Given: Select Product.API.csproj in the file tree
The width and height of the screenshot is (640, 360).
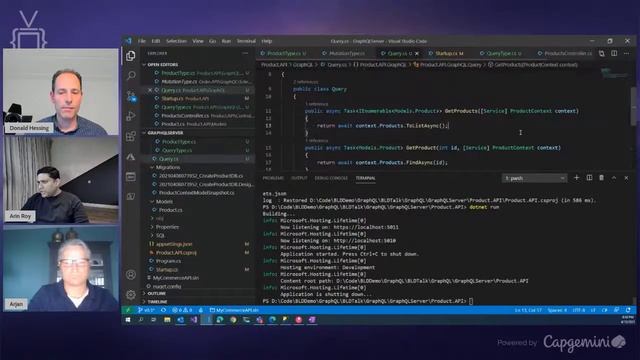Looking at the screenshot, I should [x=176, y=253].
